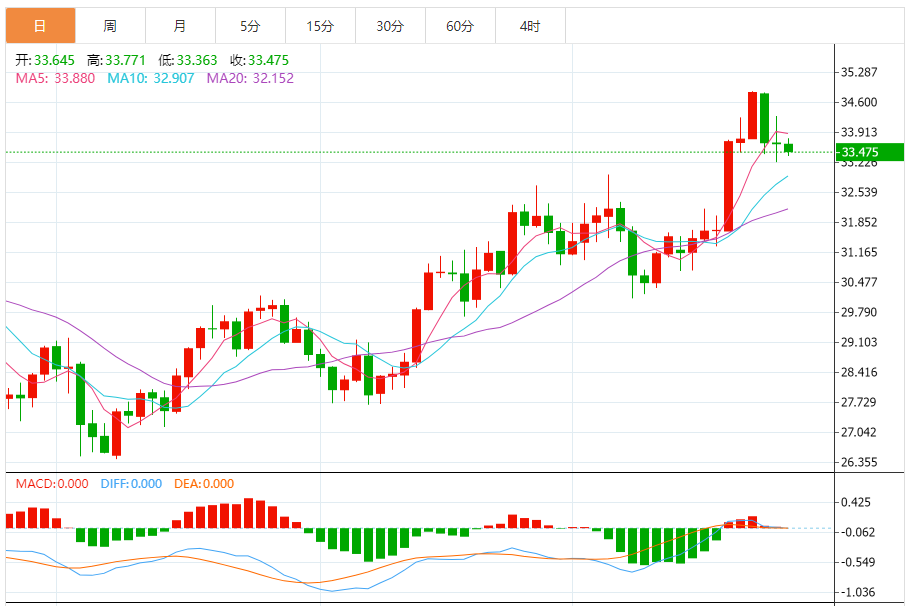The image size is (908, 606).
Task: Open the 15分 timeframe tab
Action: pos(320,26)
